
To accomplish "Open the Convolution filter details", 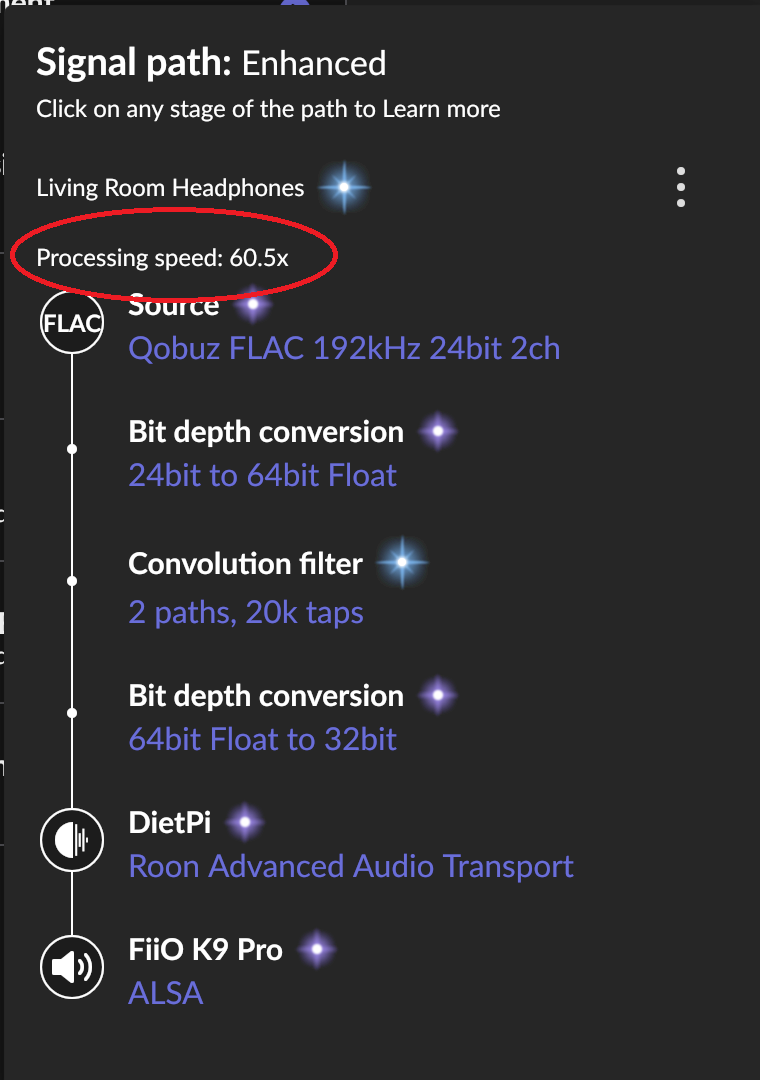I will pyautogui.click(x=245, y=563).
